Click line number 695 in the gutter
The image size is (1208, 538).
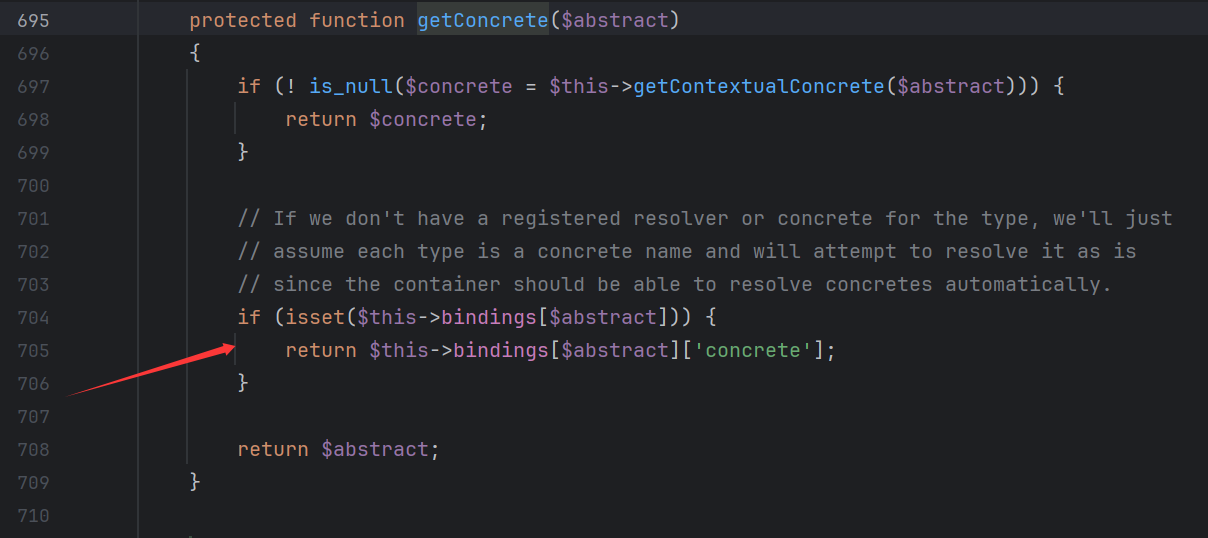click(x=33, y=21)
